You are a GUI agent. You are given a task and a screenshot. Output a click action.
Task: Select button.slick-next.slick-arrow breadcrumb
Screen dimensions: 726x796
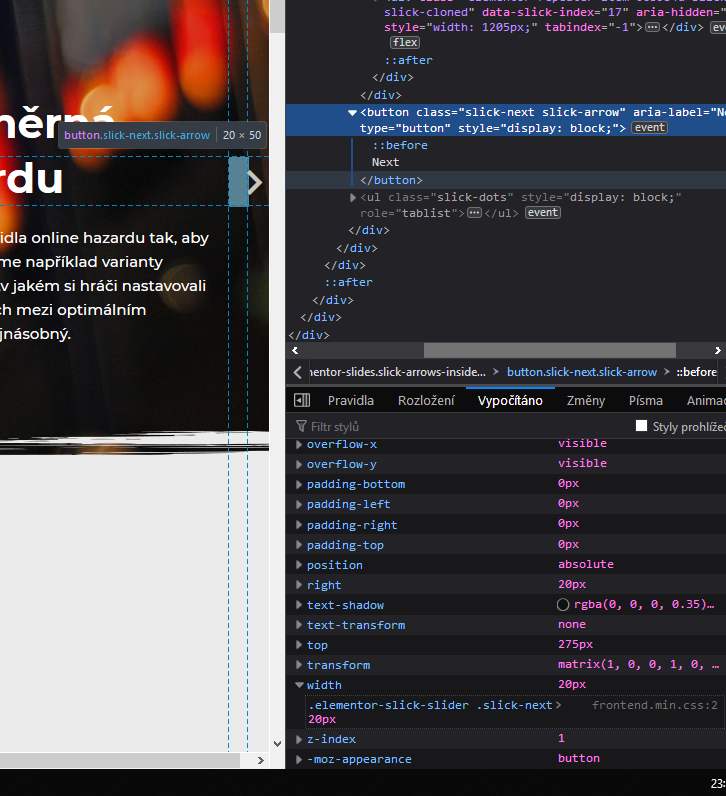(x=582, y=372)
